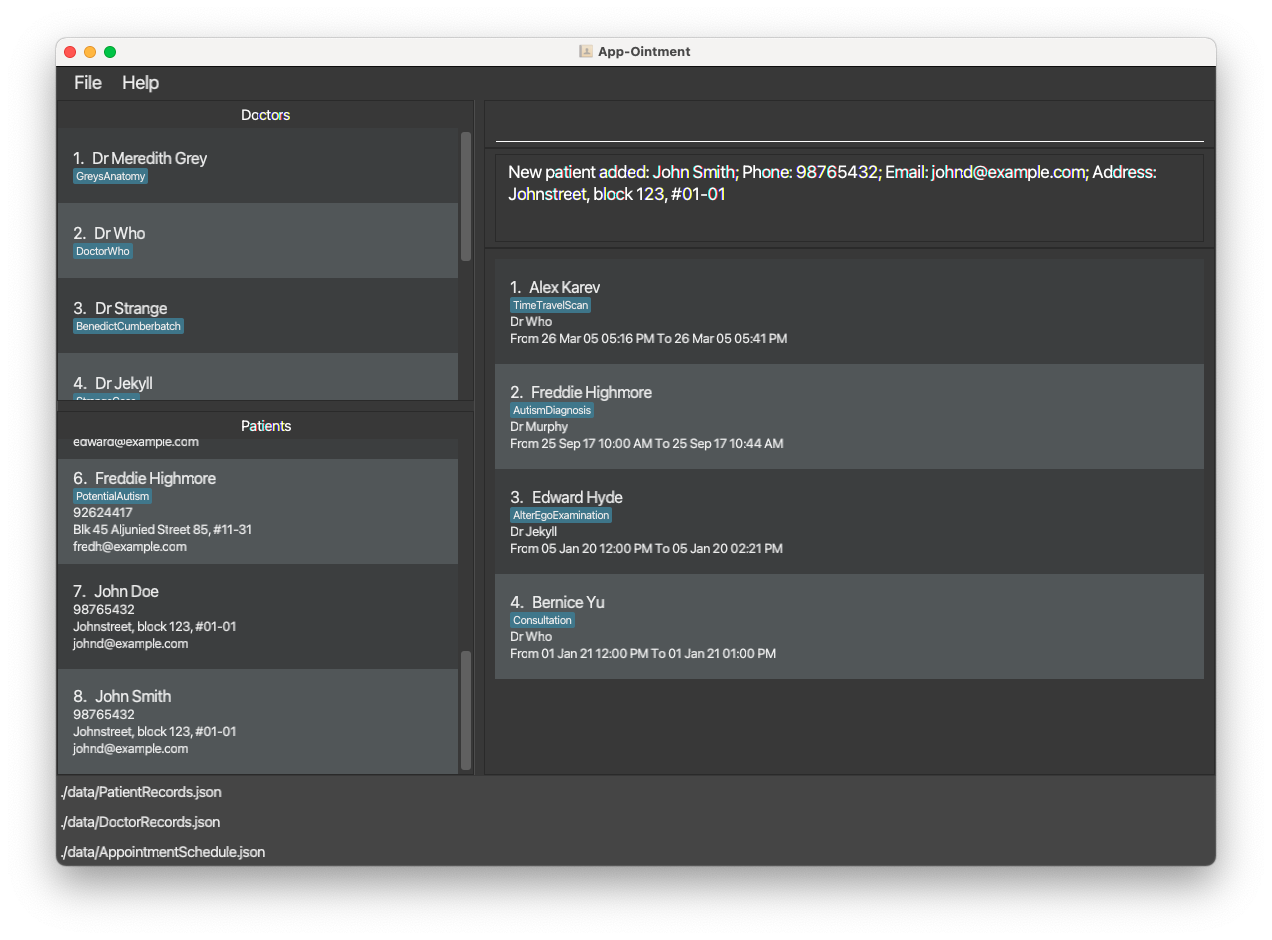This screenshot has width=1272, height=940.
Task: Select Dr Strange in Doctors list
Action: [x=258, y=316]
